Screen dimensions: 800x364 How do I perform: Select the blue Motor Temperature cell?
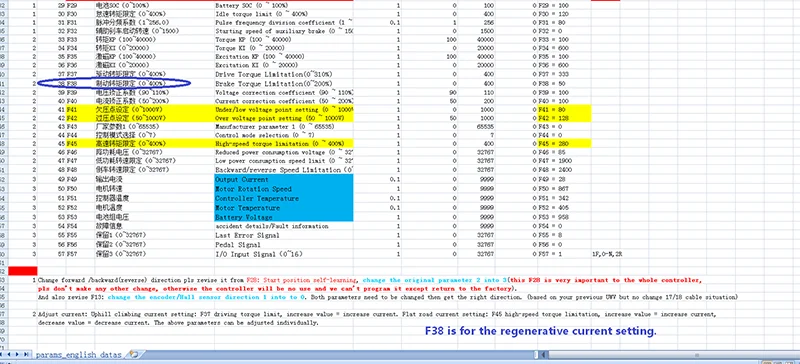(283, 208)
